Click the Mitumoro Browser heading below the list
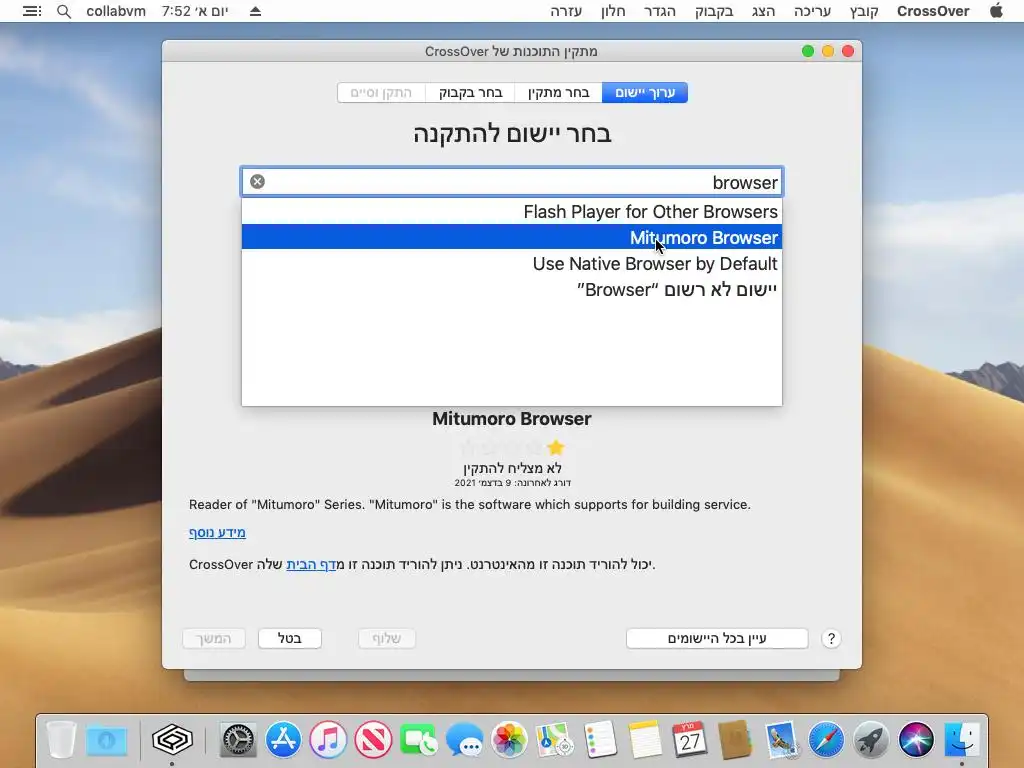Viewport: 1024px width, 768px height. (512, 419)
